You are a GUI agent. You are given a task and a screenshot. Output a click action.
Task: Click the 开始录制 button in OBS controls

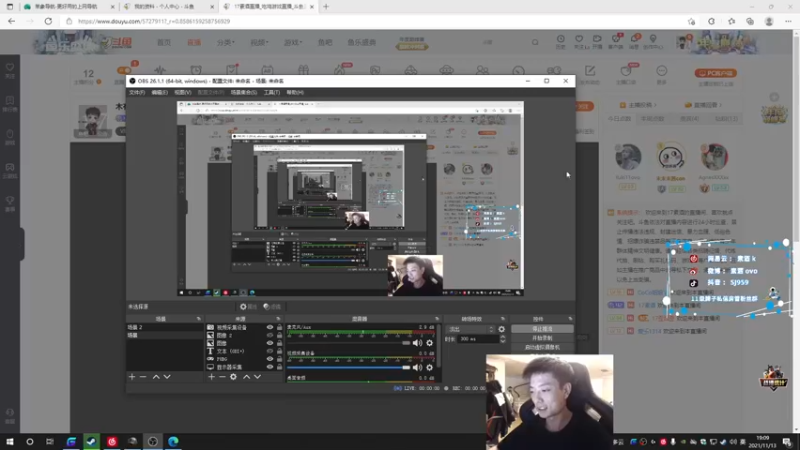pos(542,338)
